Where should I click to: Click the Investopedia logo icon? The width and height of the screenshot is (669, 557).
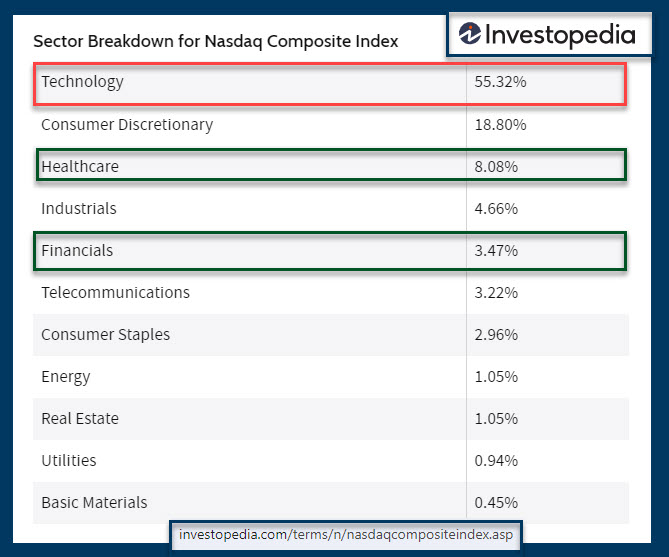click(470, 36)
